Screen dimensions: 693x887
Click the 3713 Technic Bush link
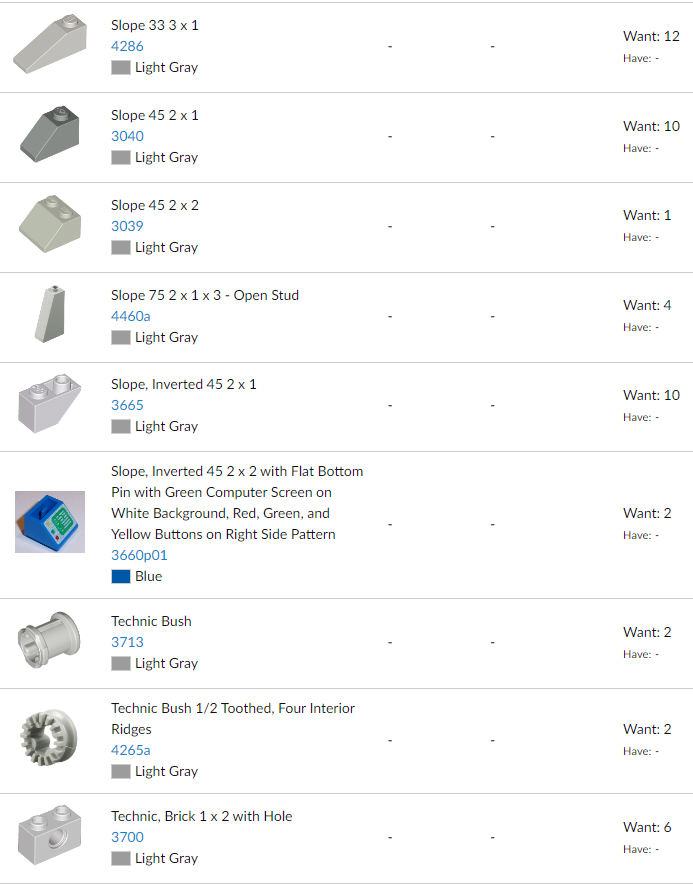pos(127,642)
